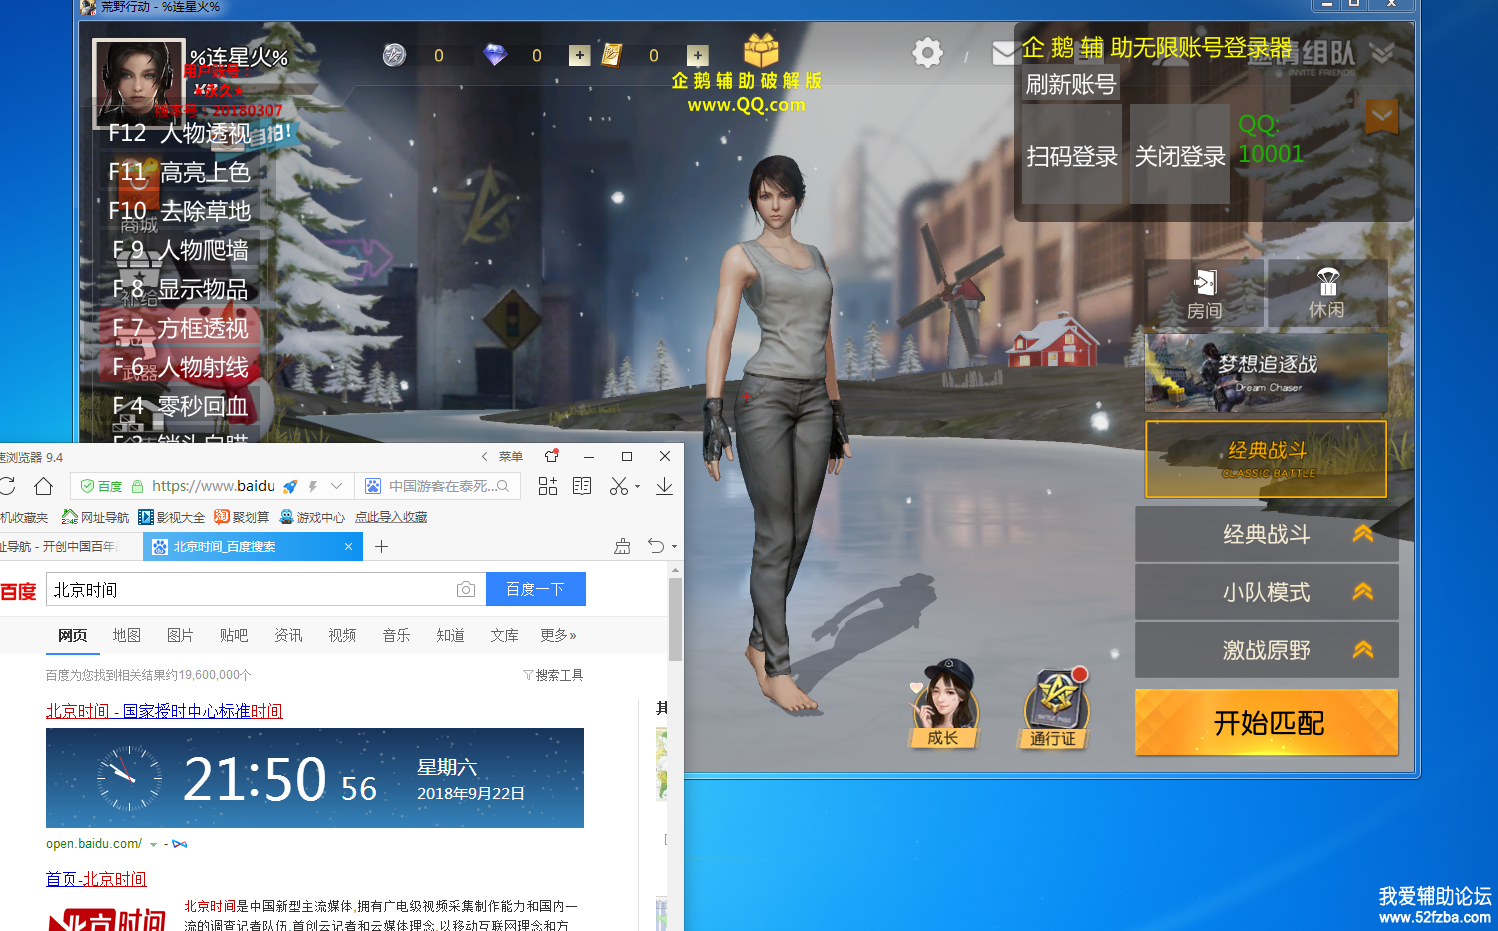Open a new browser tab with plus
This screenshot has height=931, width=1498.
(381, 546)
